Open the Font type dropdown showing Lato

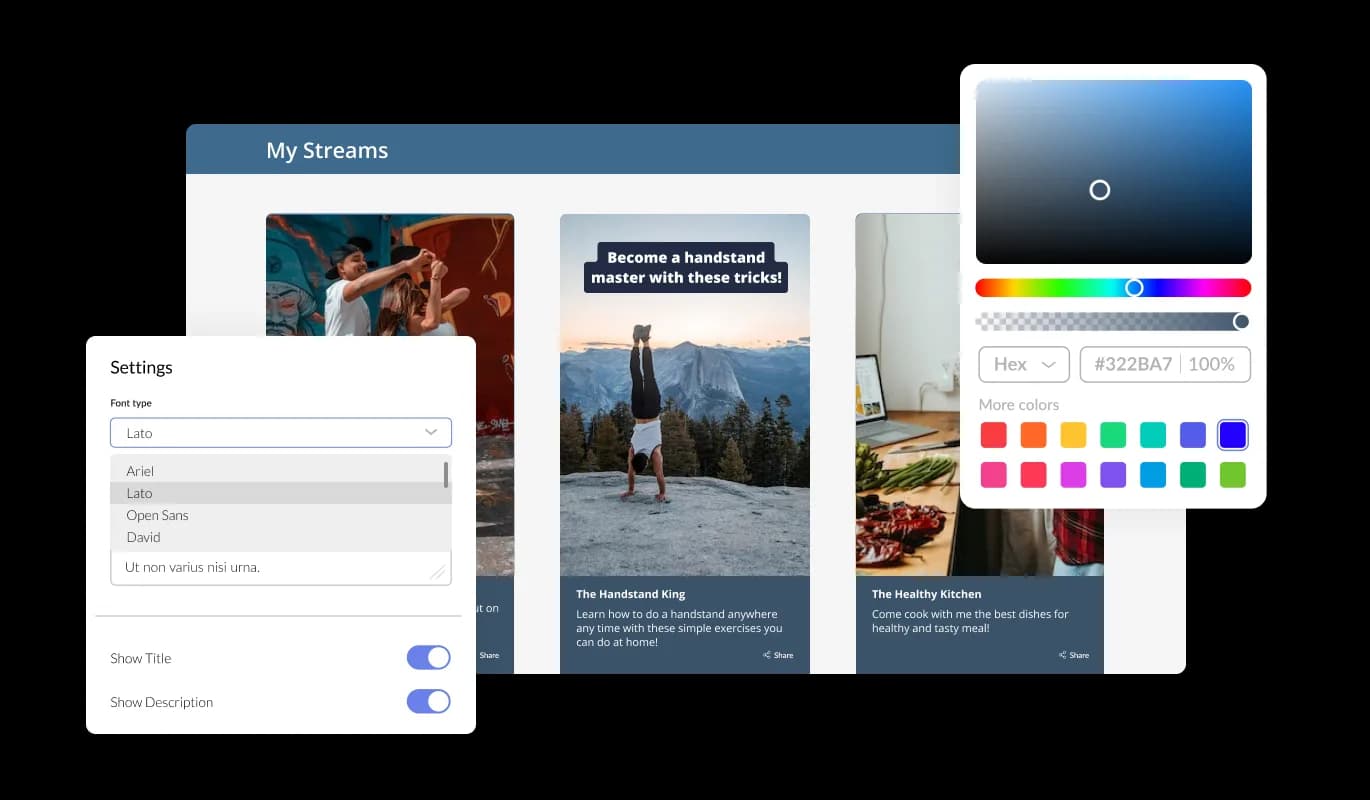281,432
